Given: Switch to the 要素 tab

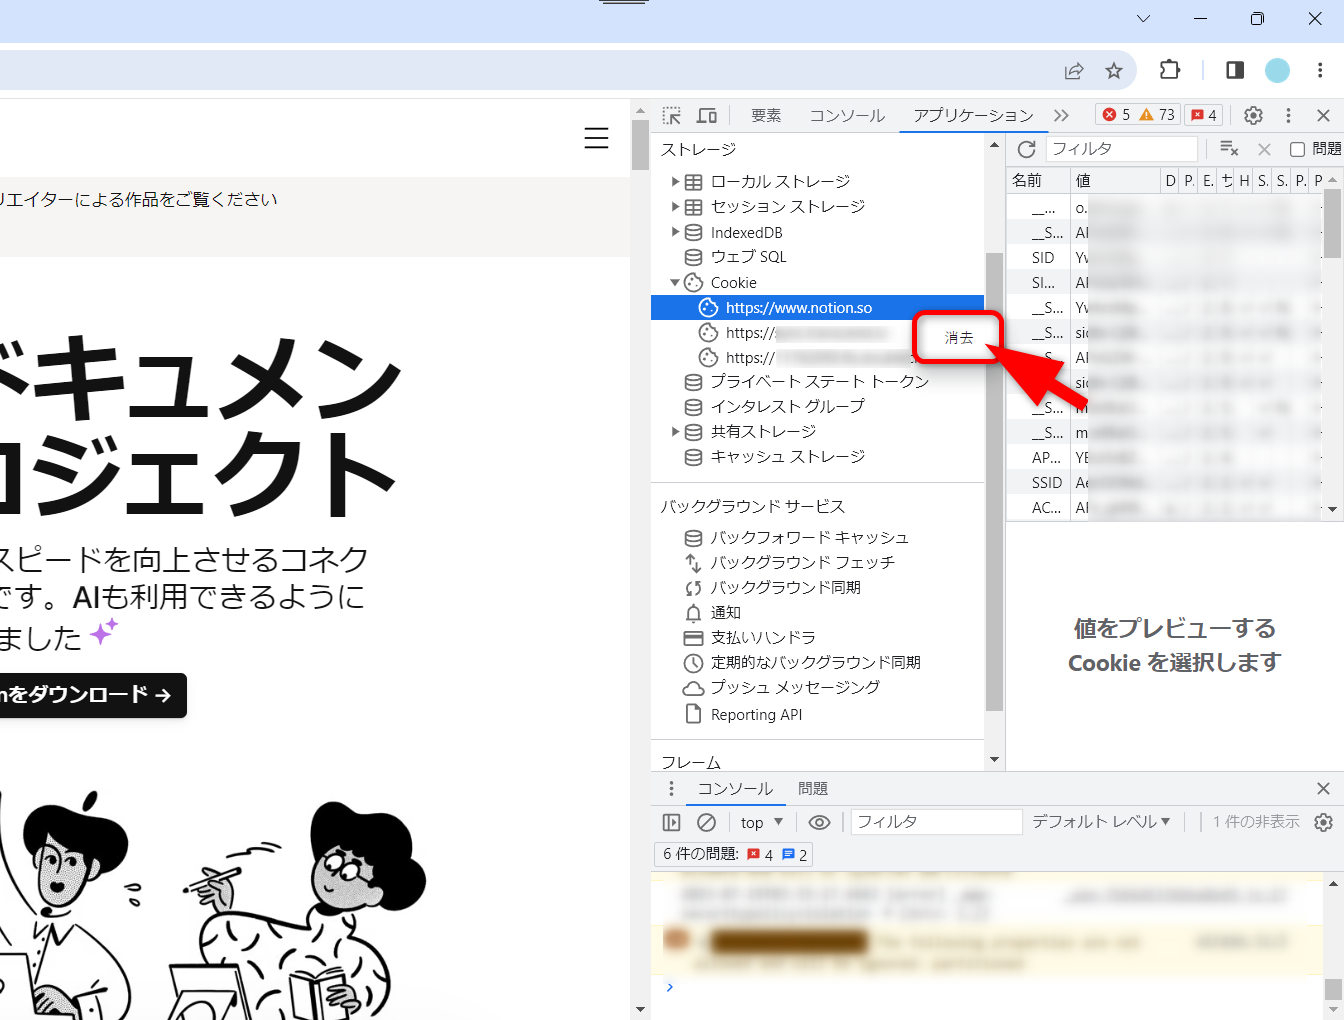Looking at the screenshot, I should [x=766, y=116].
